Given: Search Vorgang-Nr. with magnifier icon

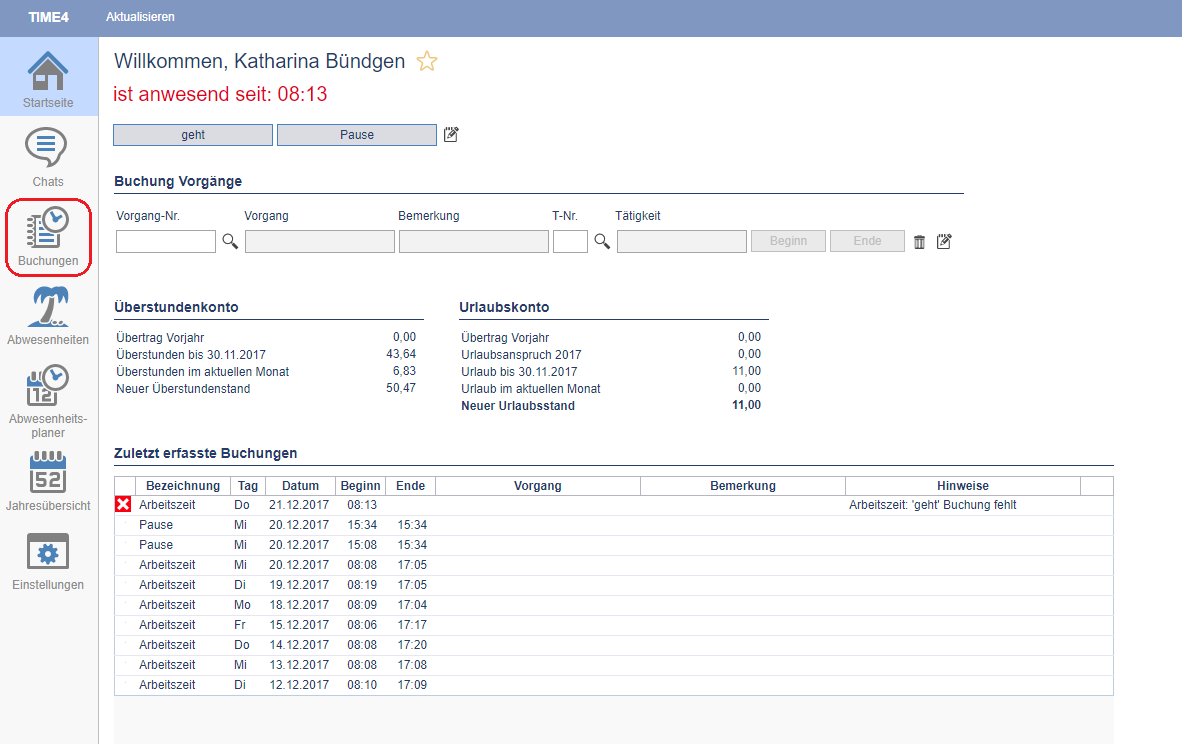Looking at the screenshot, I should click(x=230, y=241).
